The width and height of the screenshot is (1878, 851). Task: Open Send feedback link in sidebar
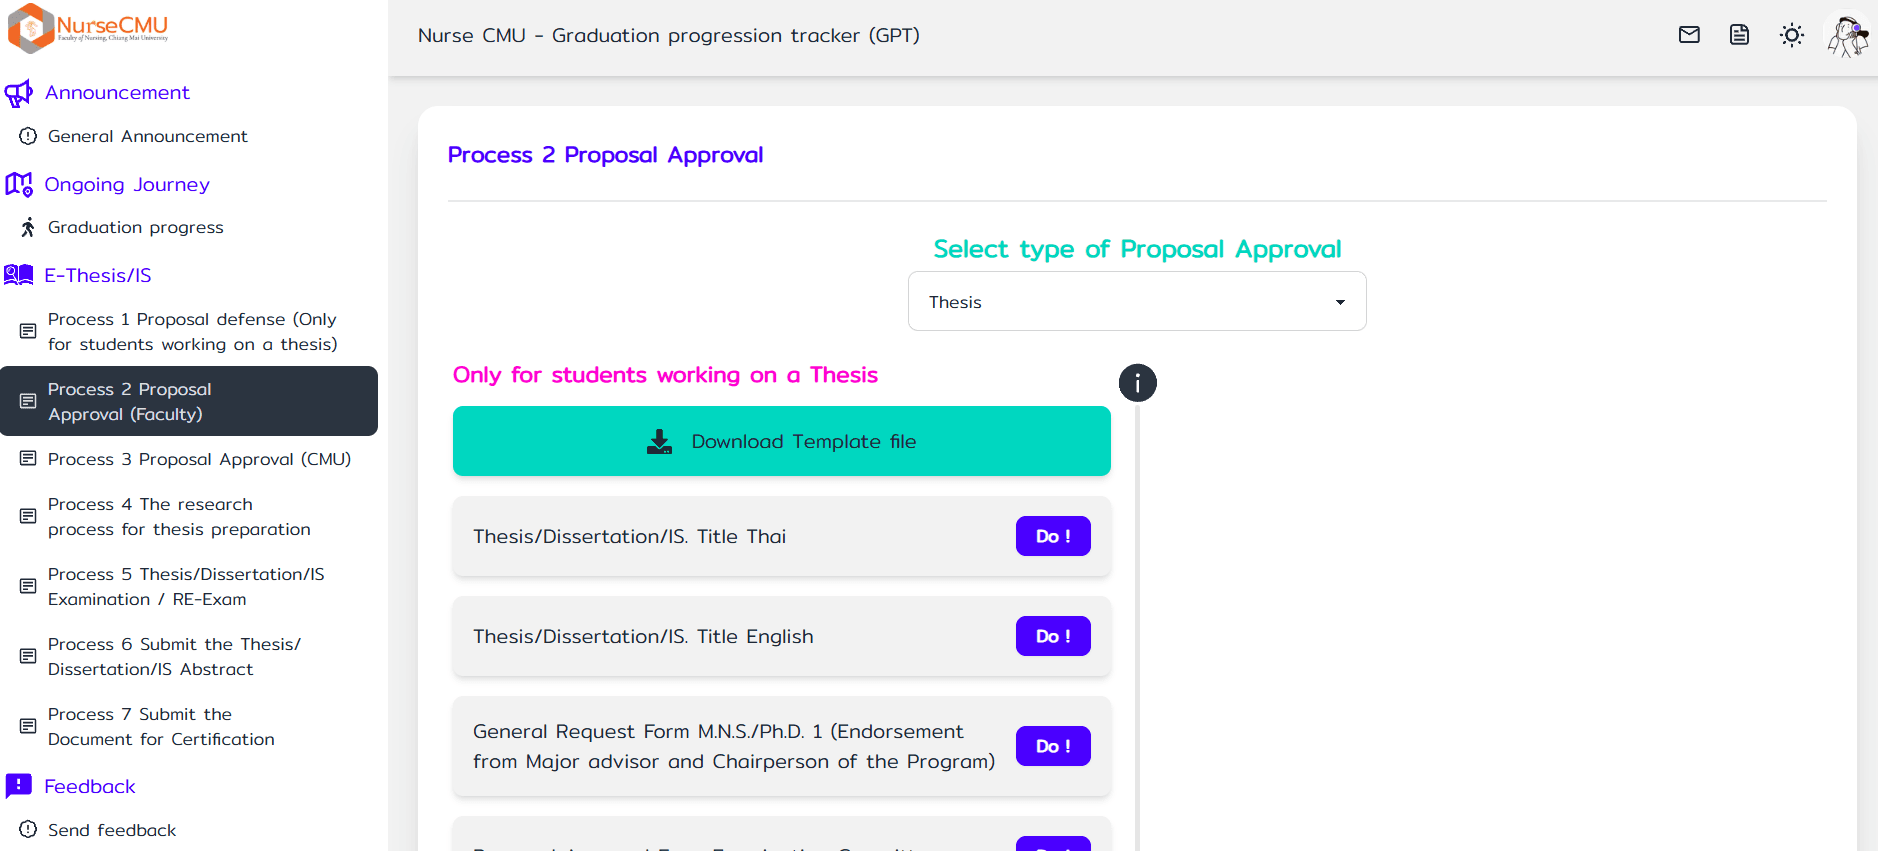point(112,830)
